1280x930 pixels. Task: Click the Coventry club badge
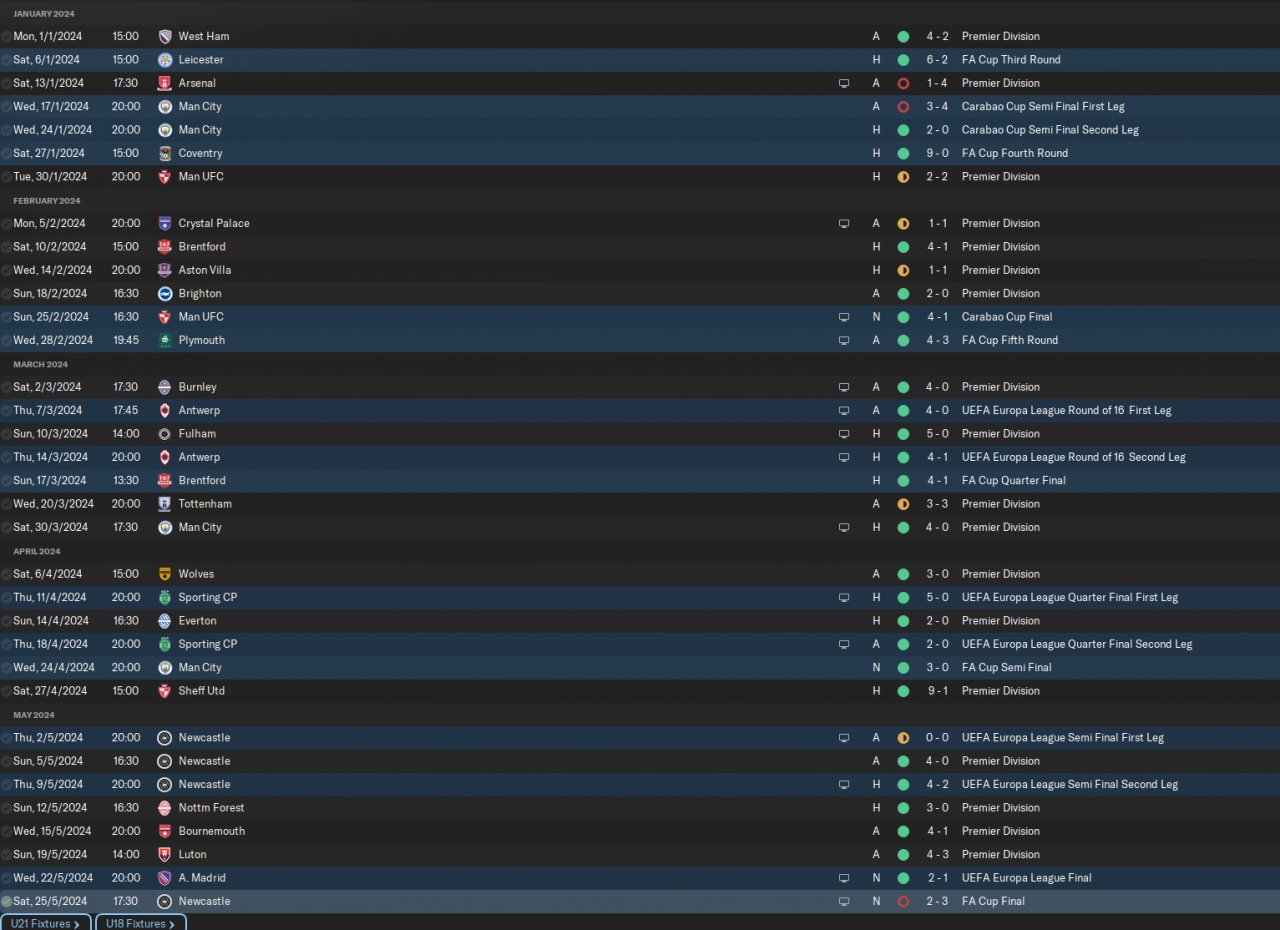click(x=165, y=153)
